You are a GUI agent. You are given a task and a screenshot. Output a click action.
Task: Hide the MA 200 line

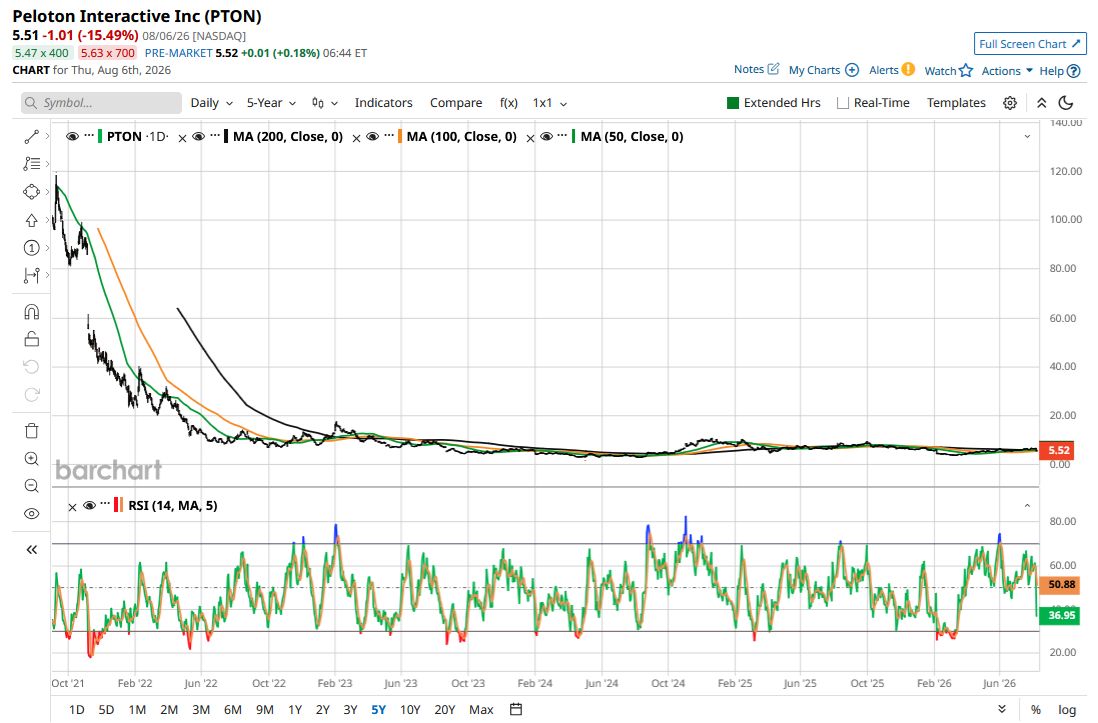198,137
